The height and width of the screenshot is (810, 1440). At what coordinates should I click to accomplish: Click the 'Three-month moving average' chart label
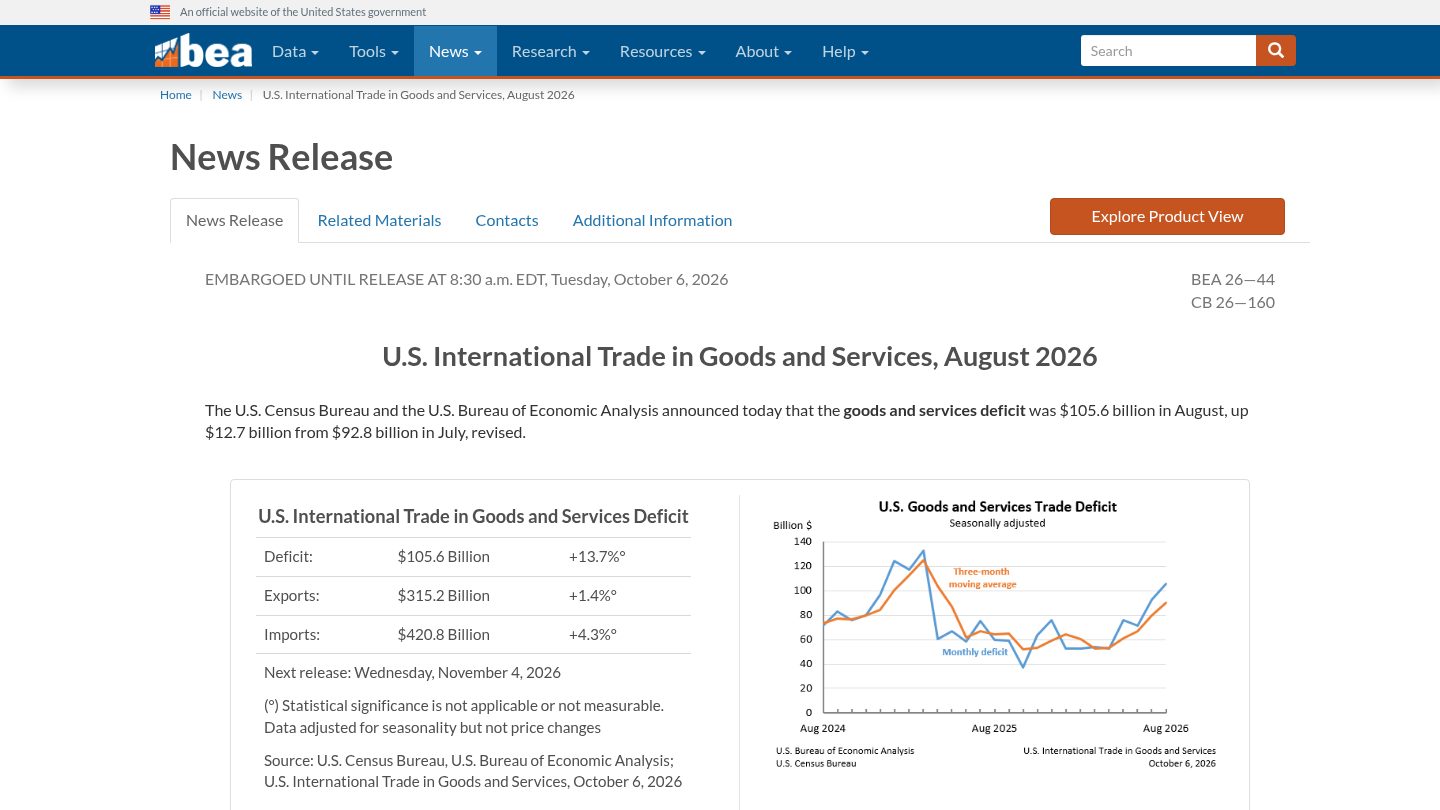pyautogui.click(x=982, y=578)
